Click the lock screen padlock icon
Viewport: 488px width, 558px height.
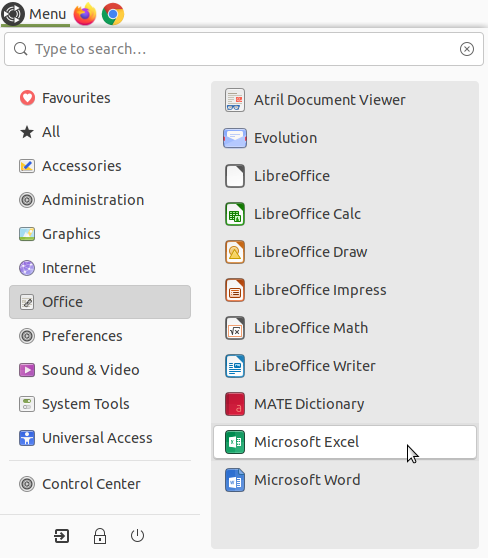(x=100, y=536)
